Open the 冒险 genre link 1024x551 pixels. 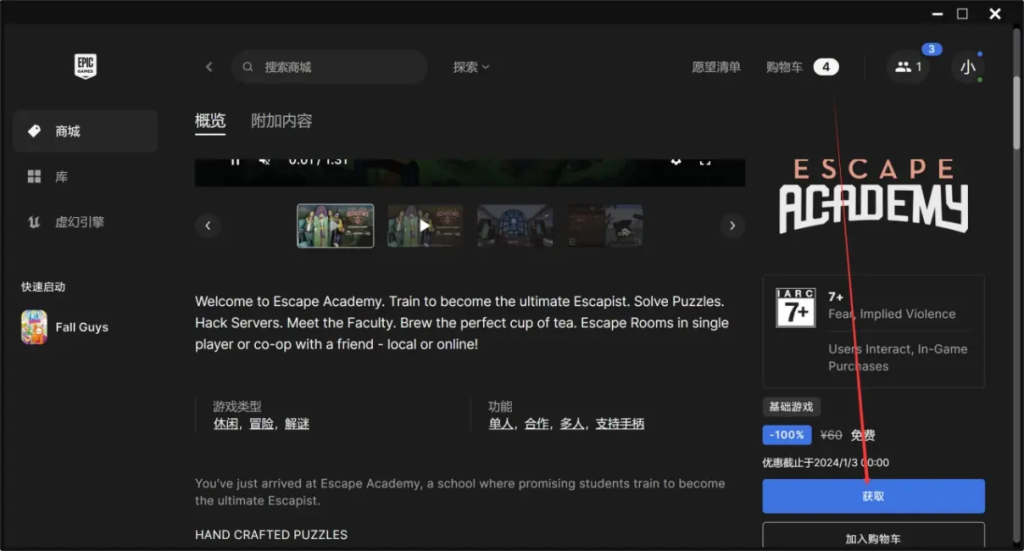pos(261,424)
